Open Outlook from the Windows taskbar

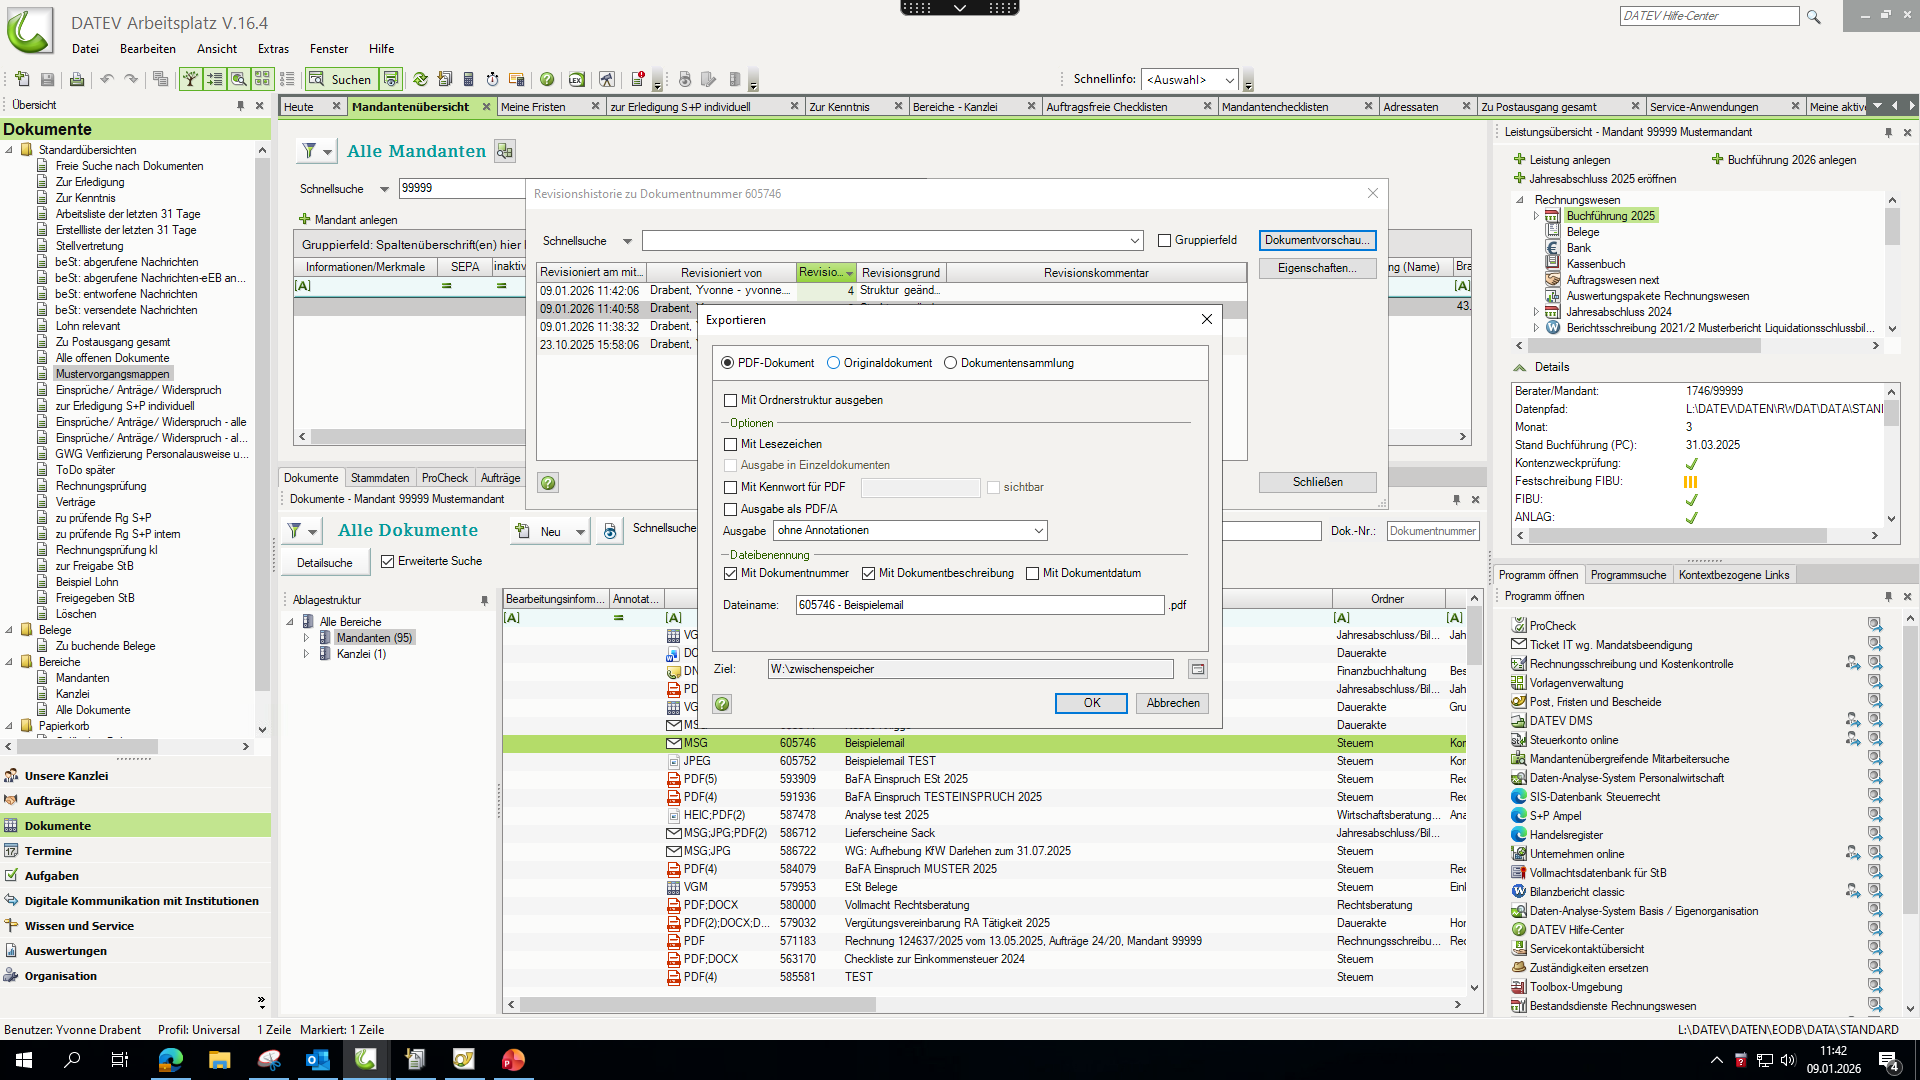(x=317, y=1060)
